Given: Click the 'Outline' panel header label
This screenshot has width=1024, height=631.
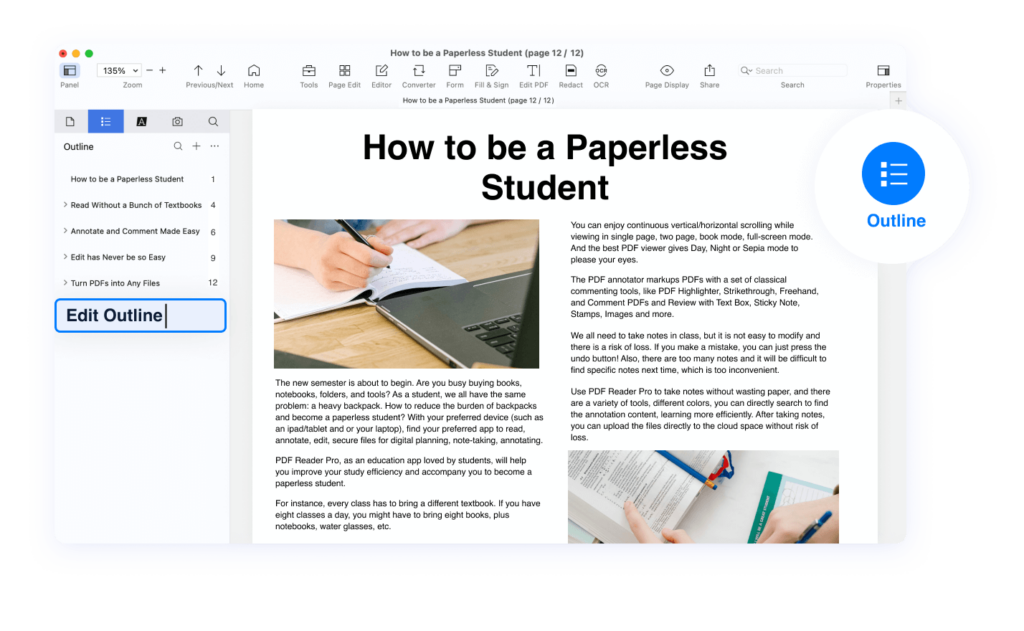Looking at the screenshot, I should point(78,147).
